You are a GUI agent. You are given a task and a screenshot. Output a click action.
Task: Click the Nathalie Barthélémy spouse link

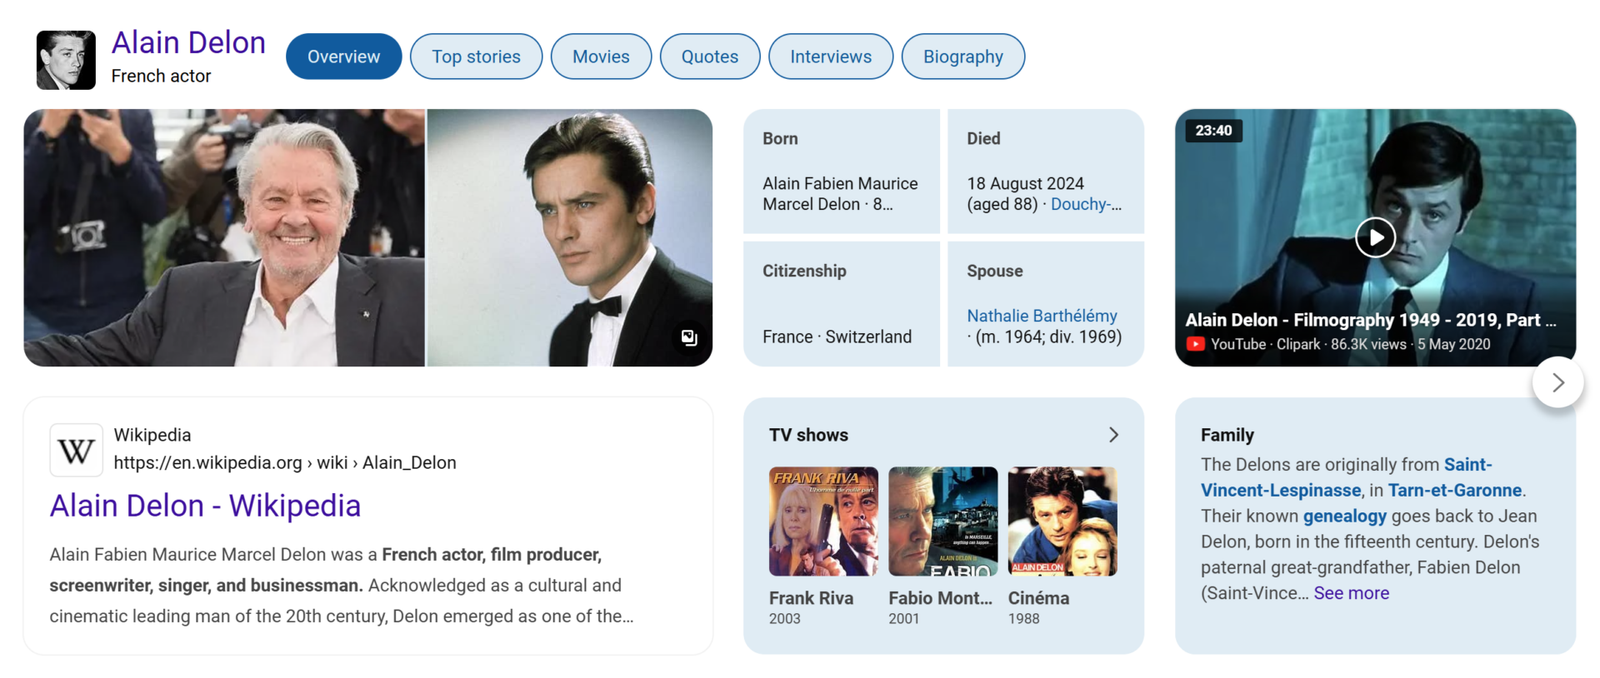pyautogui.click(x=1042, y=316)
